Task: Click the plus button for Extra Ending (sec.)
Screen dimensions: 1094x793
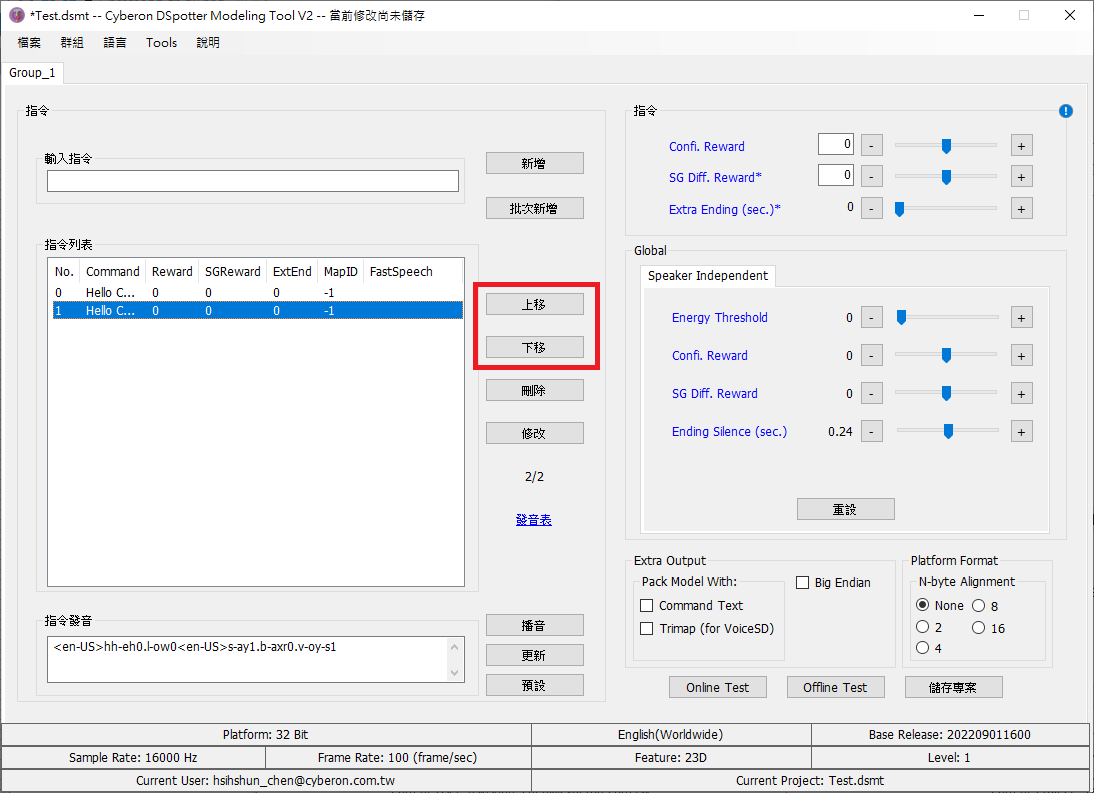Action: click(x=1021, y=209)
